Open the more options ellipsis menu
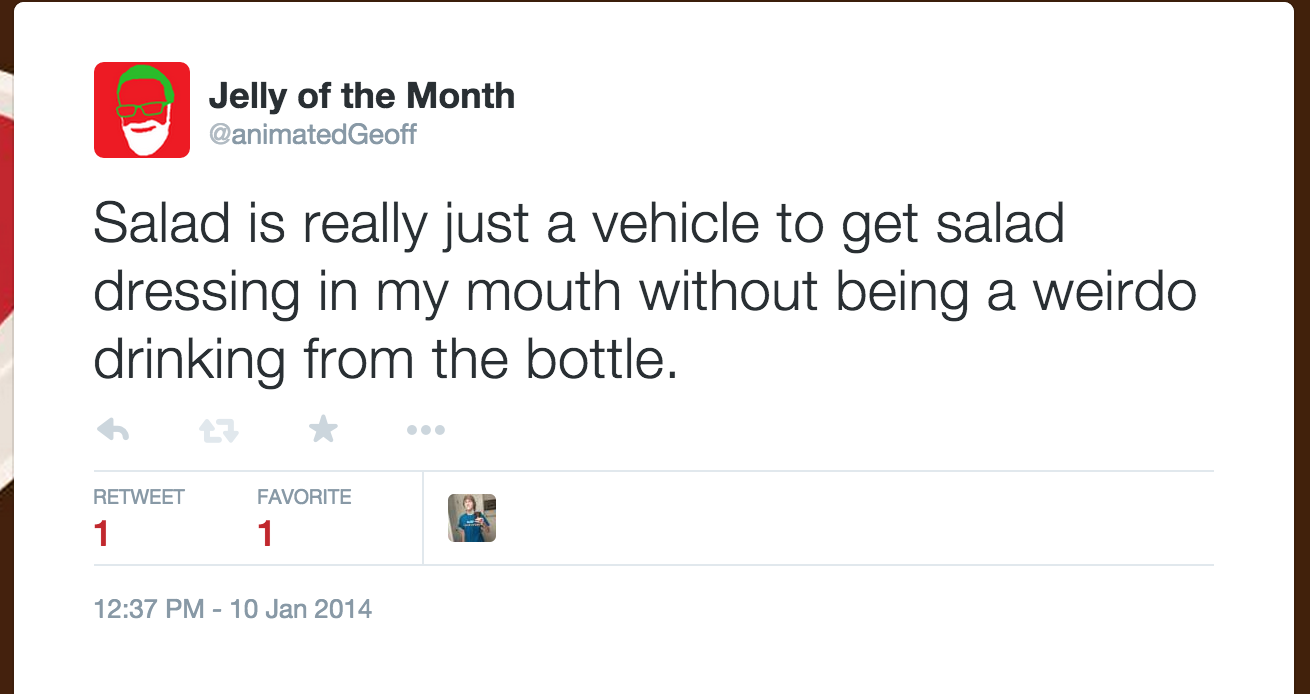The height and width of the screenshot is (694, 1310). click(426, 431)
